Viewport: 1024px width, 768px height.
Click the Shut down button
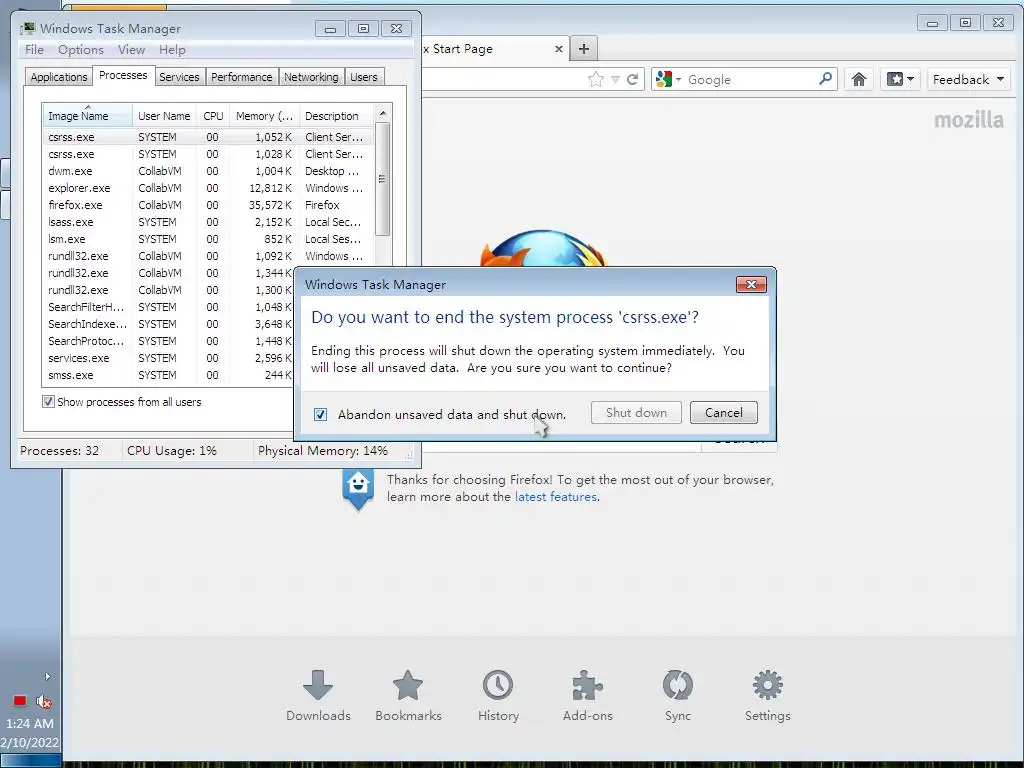coord(636,413)
